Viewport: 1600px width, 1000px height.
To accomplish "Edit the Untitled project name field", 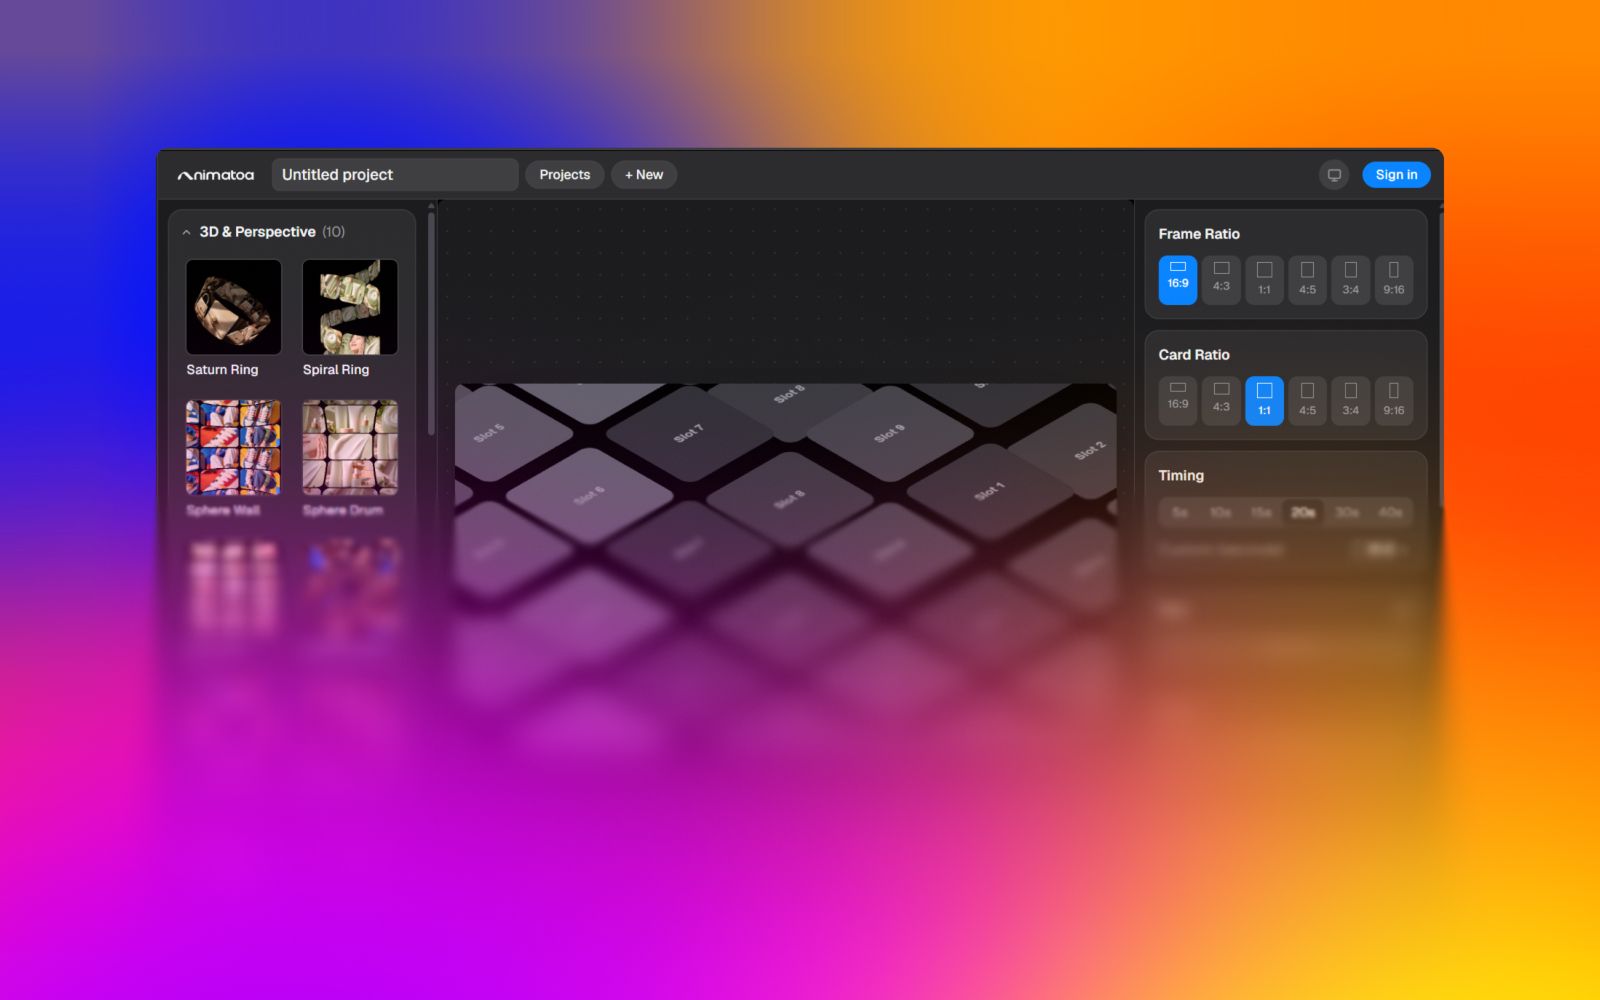I will pos(395,175).
